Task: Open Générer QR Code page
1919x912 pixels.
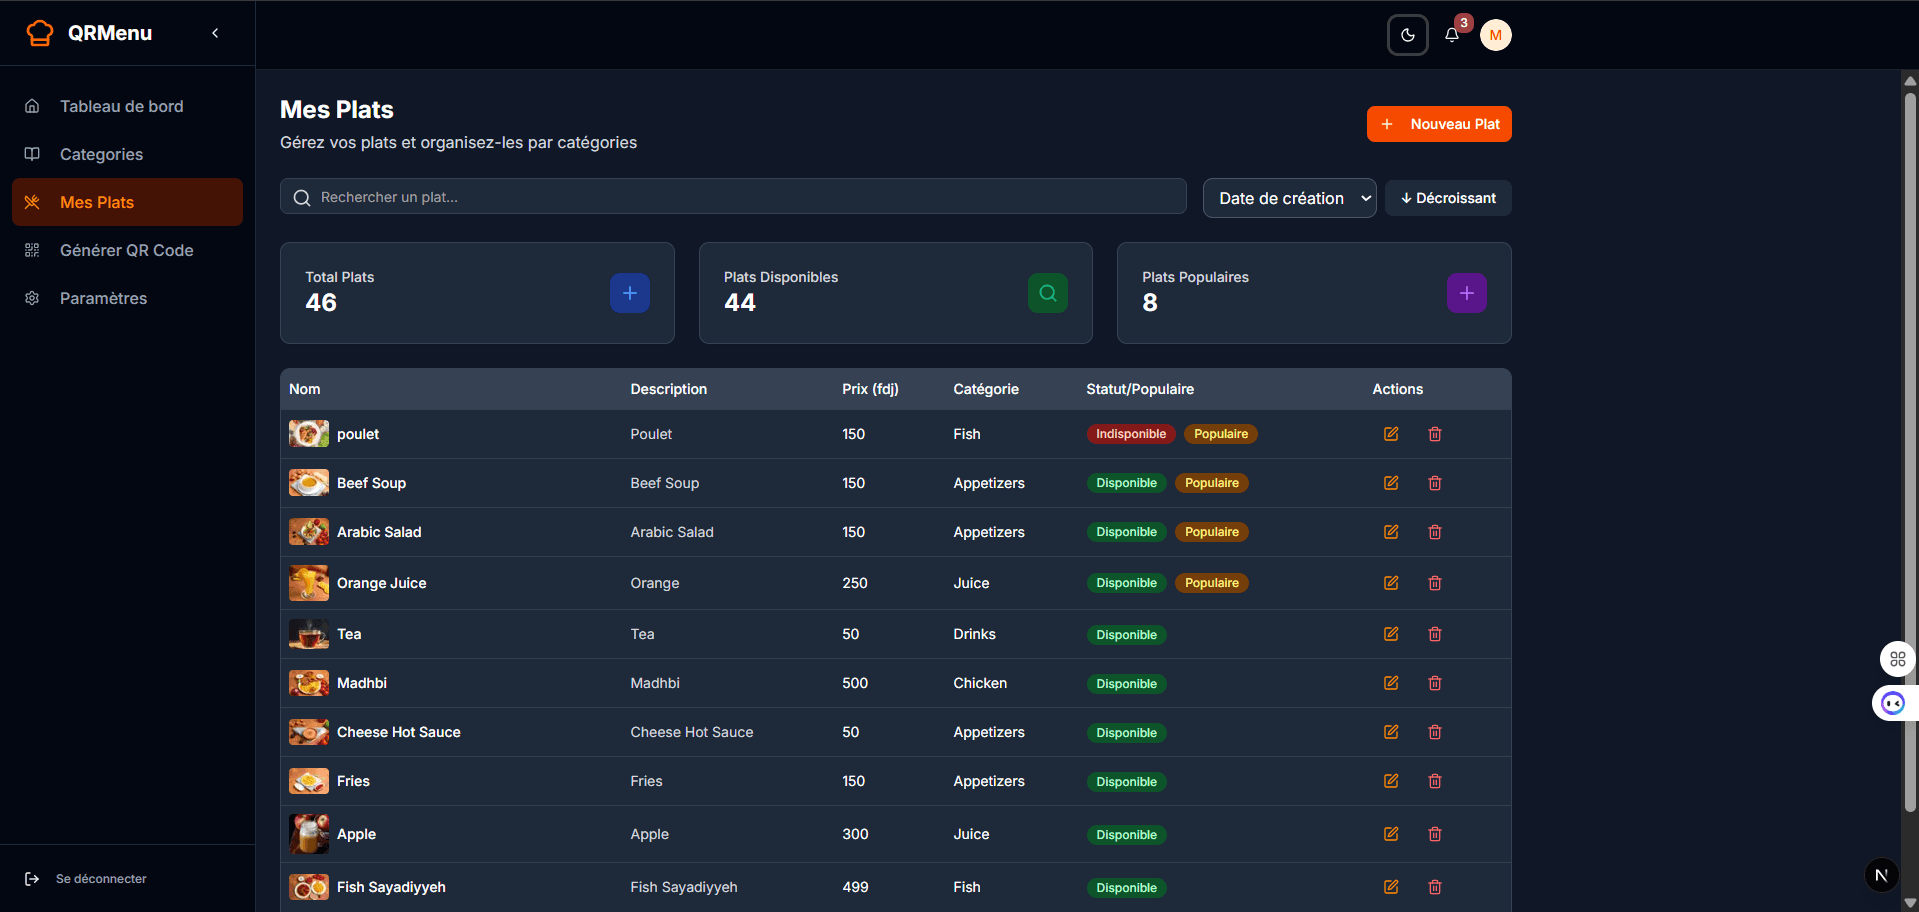Action: tap(126, 250)
